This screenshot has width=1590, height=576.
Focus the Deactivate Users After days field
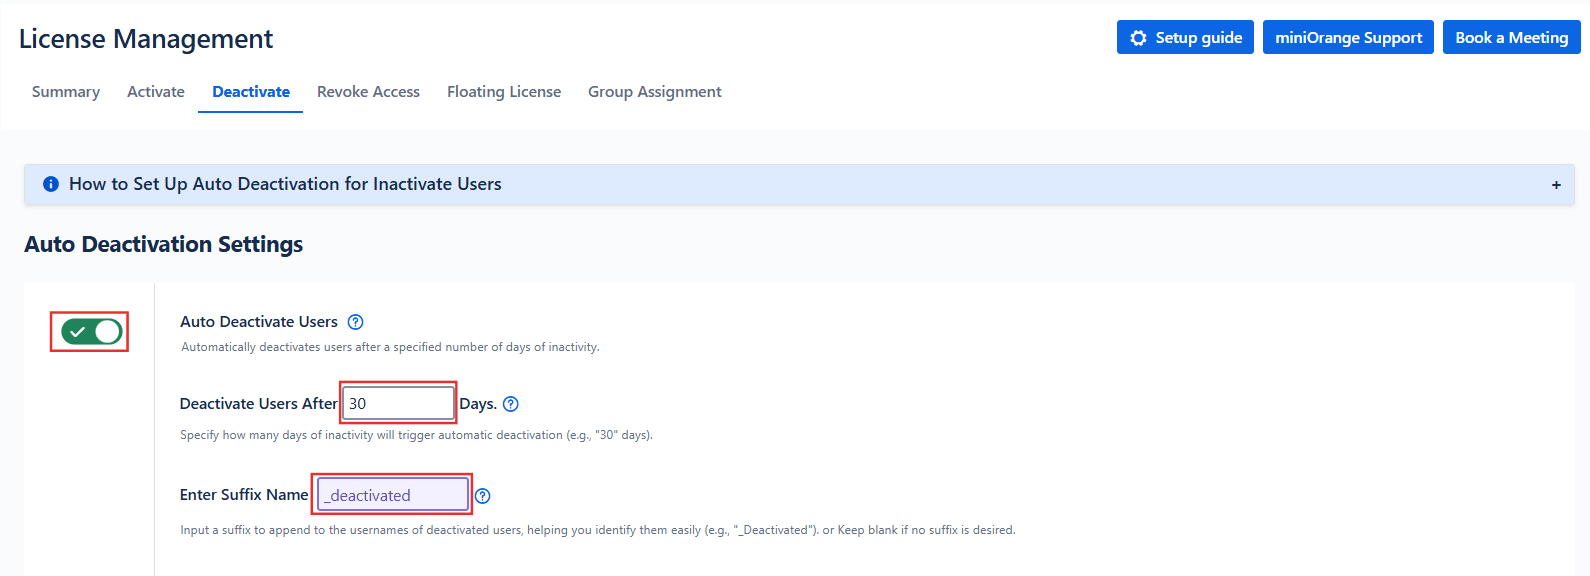click(398, 404)
